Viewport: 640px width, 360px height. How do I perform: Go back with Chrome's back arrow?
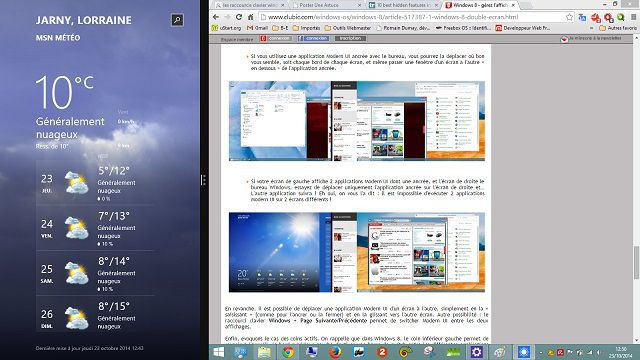216,17
